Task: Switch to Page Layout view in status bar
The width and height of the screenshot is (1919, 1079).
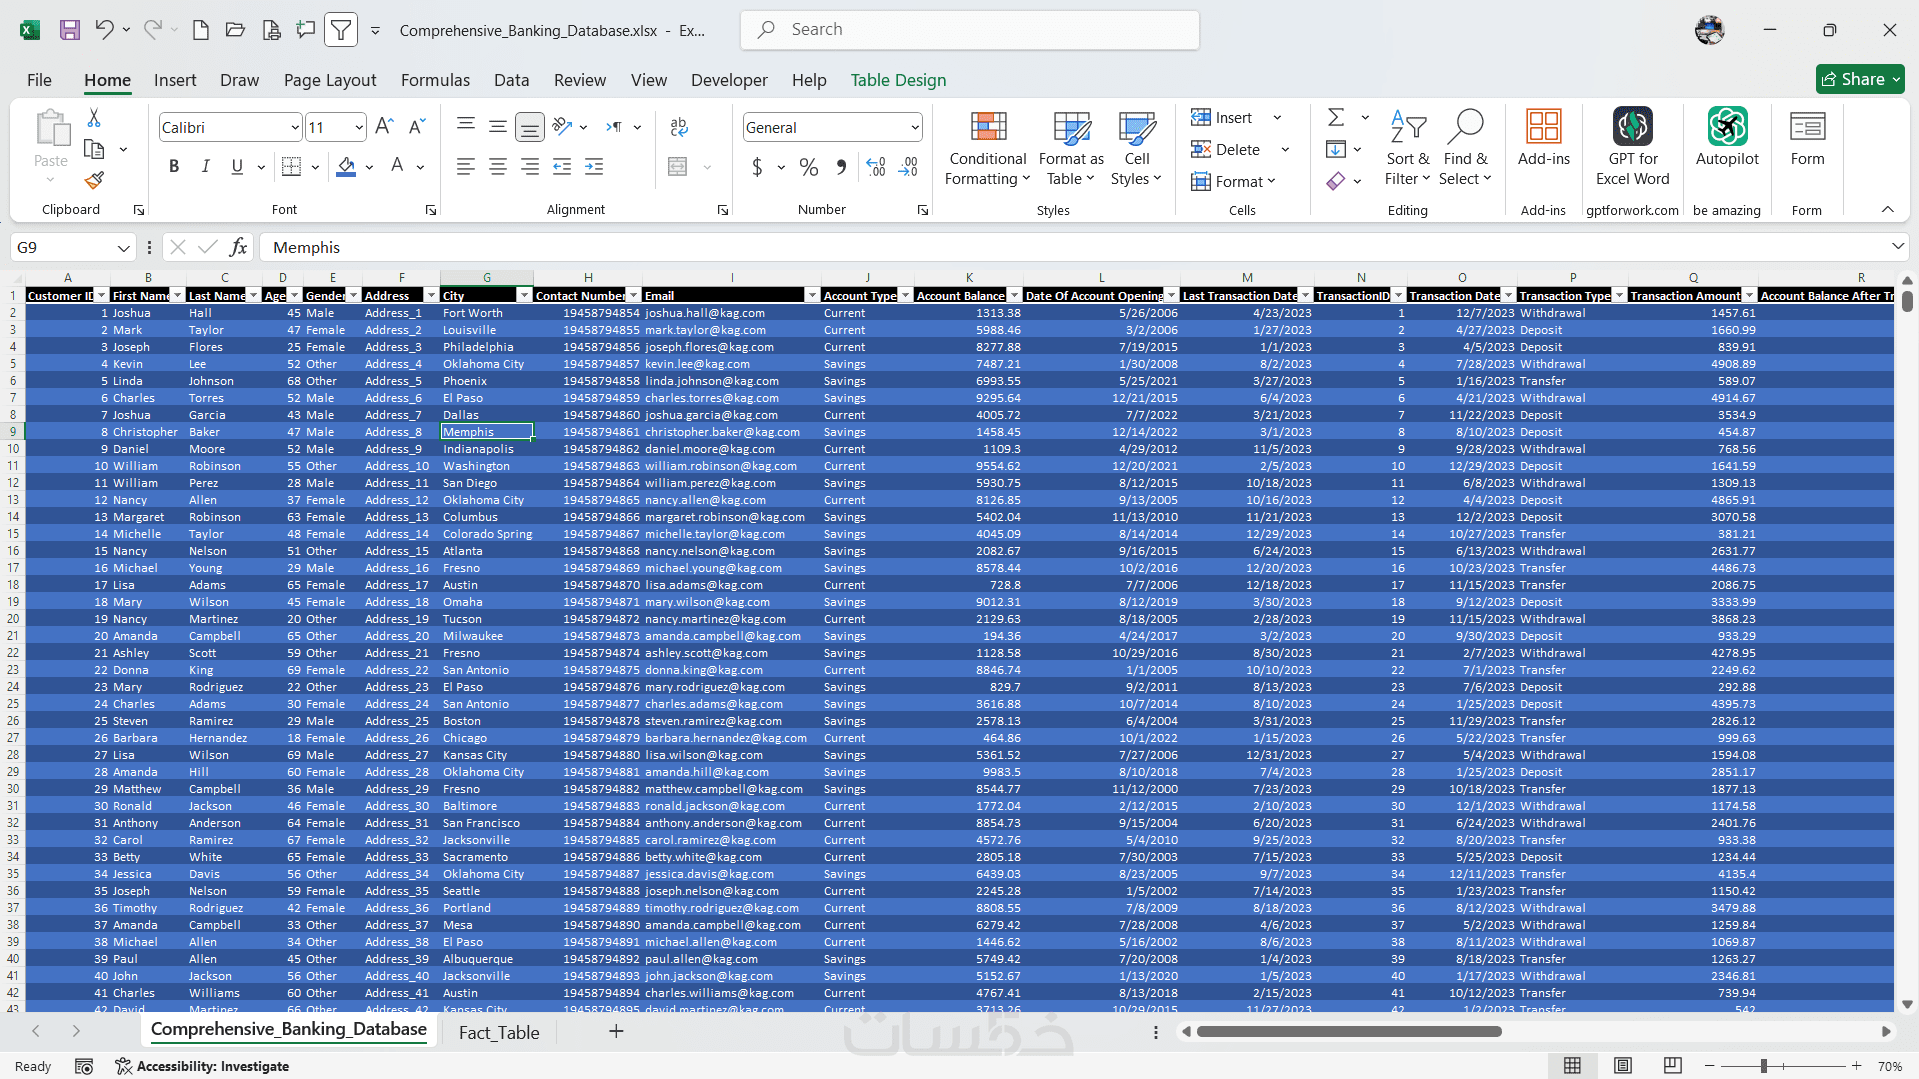Action: [x=1623, y=1066]
